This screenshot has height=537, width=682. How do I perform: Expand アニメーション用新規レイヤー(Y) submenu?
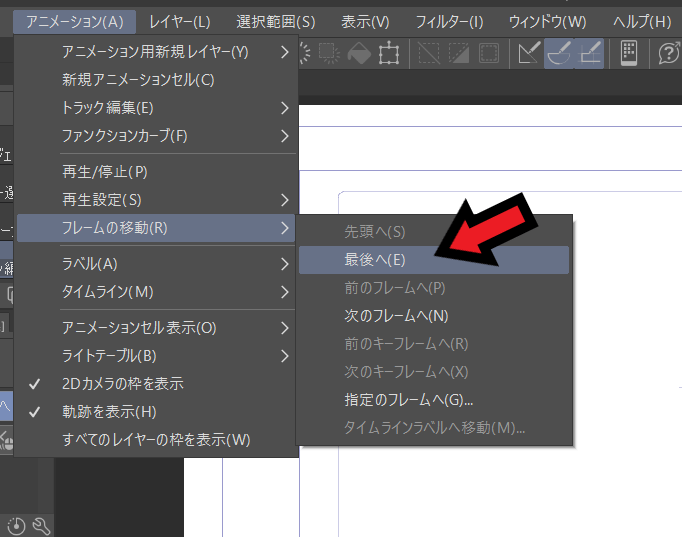[156, 52]
